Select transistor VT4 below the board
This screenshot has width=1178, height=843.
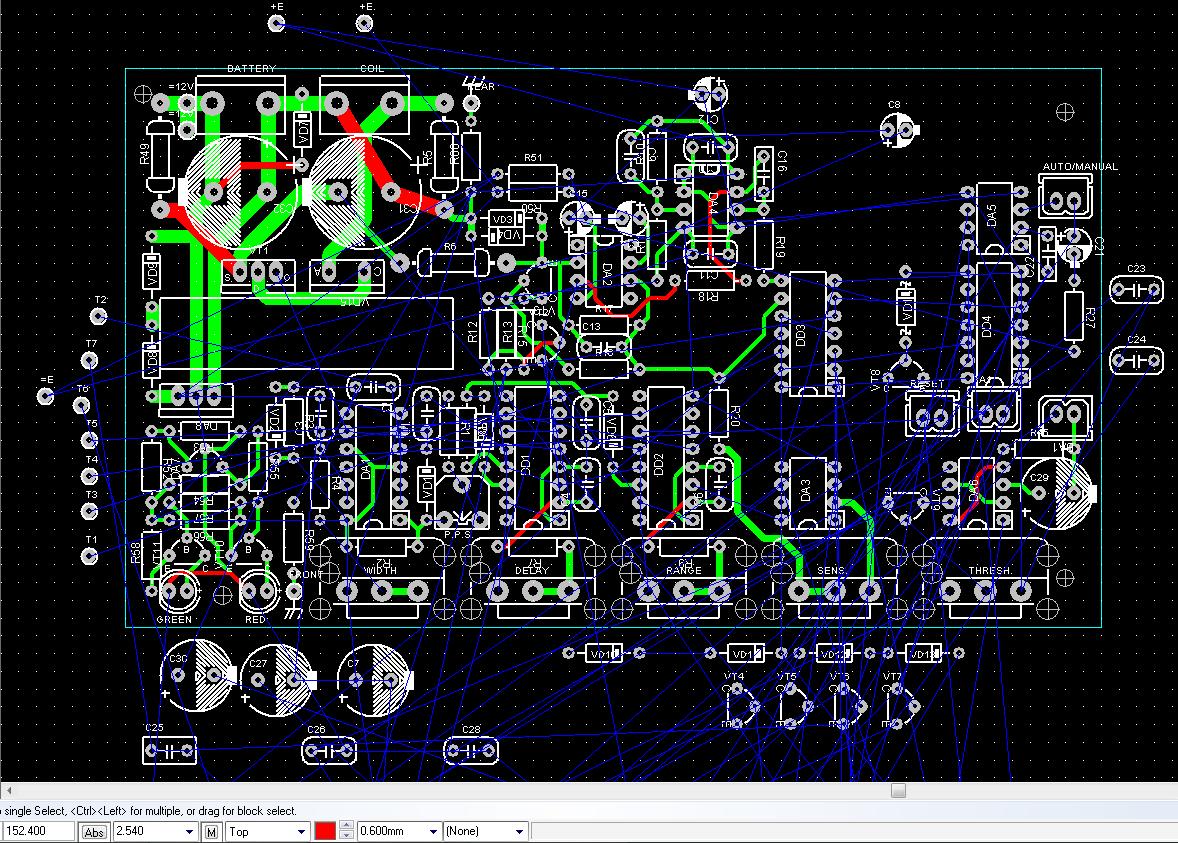[740, 705]
